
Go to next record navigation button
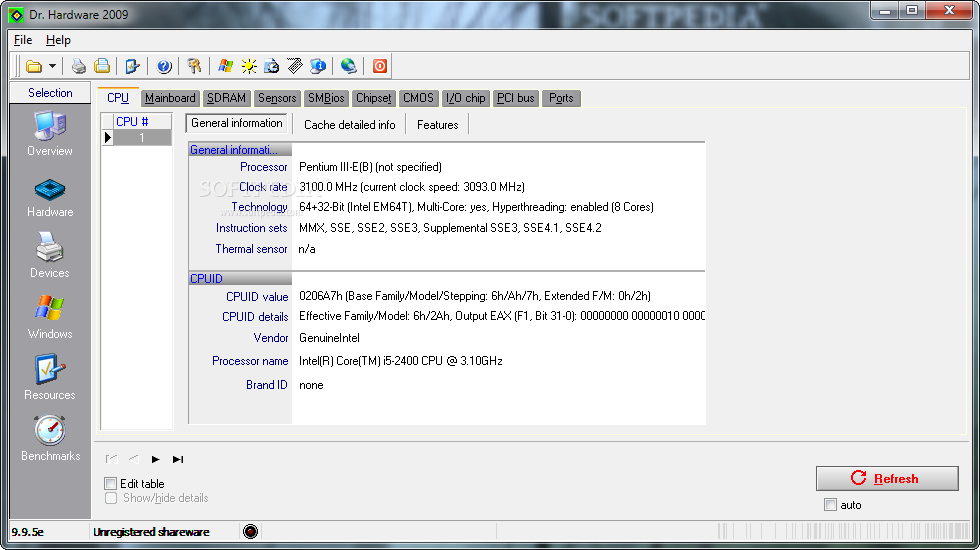156,459
